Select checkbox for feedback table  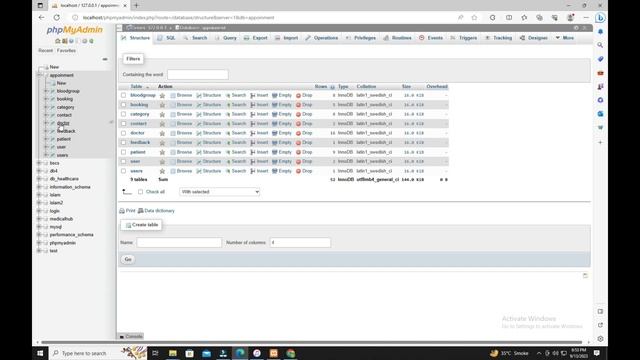pos(124,142)
